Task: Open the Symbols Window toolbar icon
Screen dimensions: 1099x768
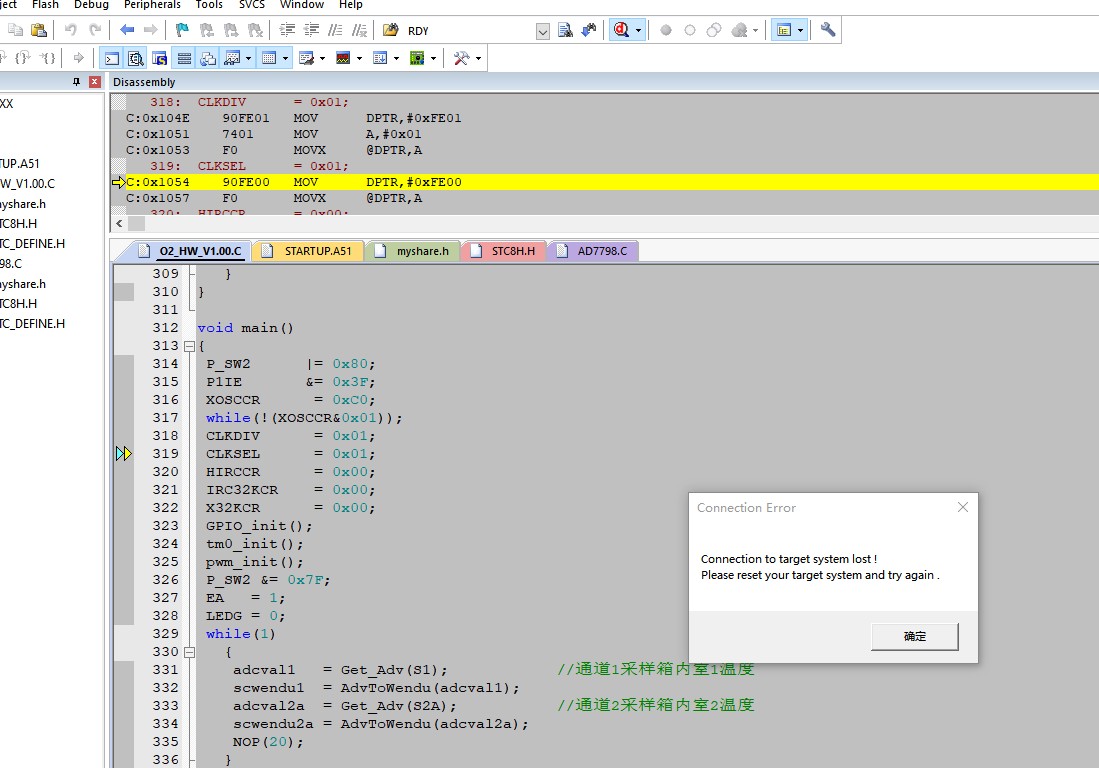Action: point(160,58)
